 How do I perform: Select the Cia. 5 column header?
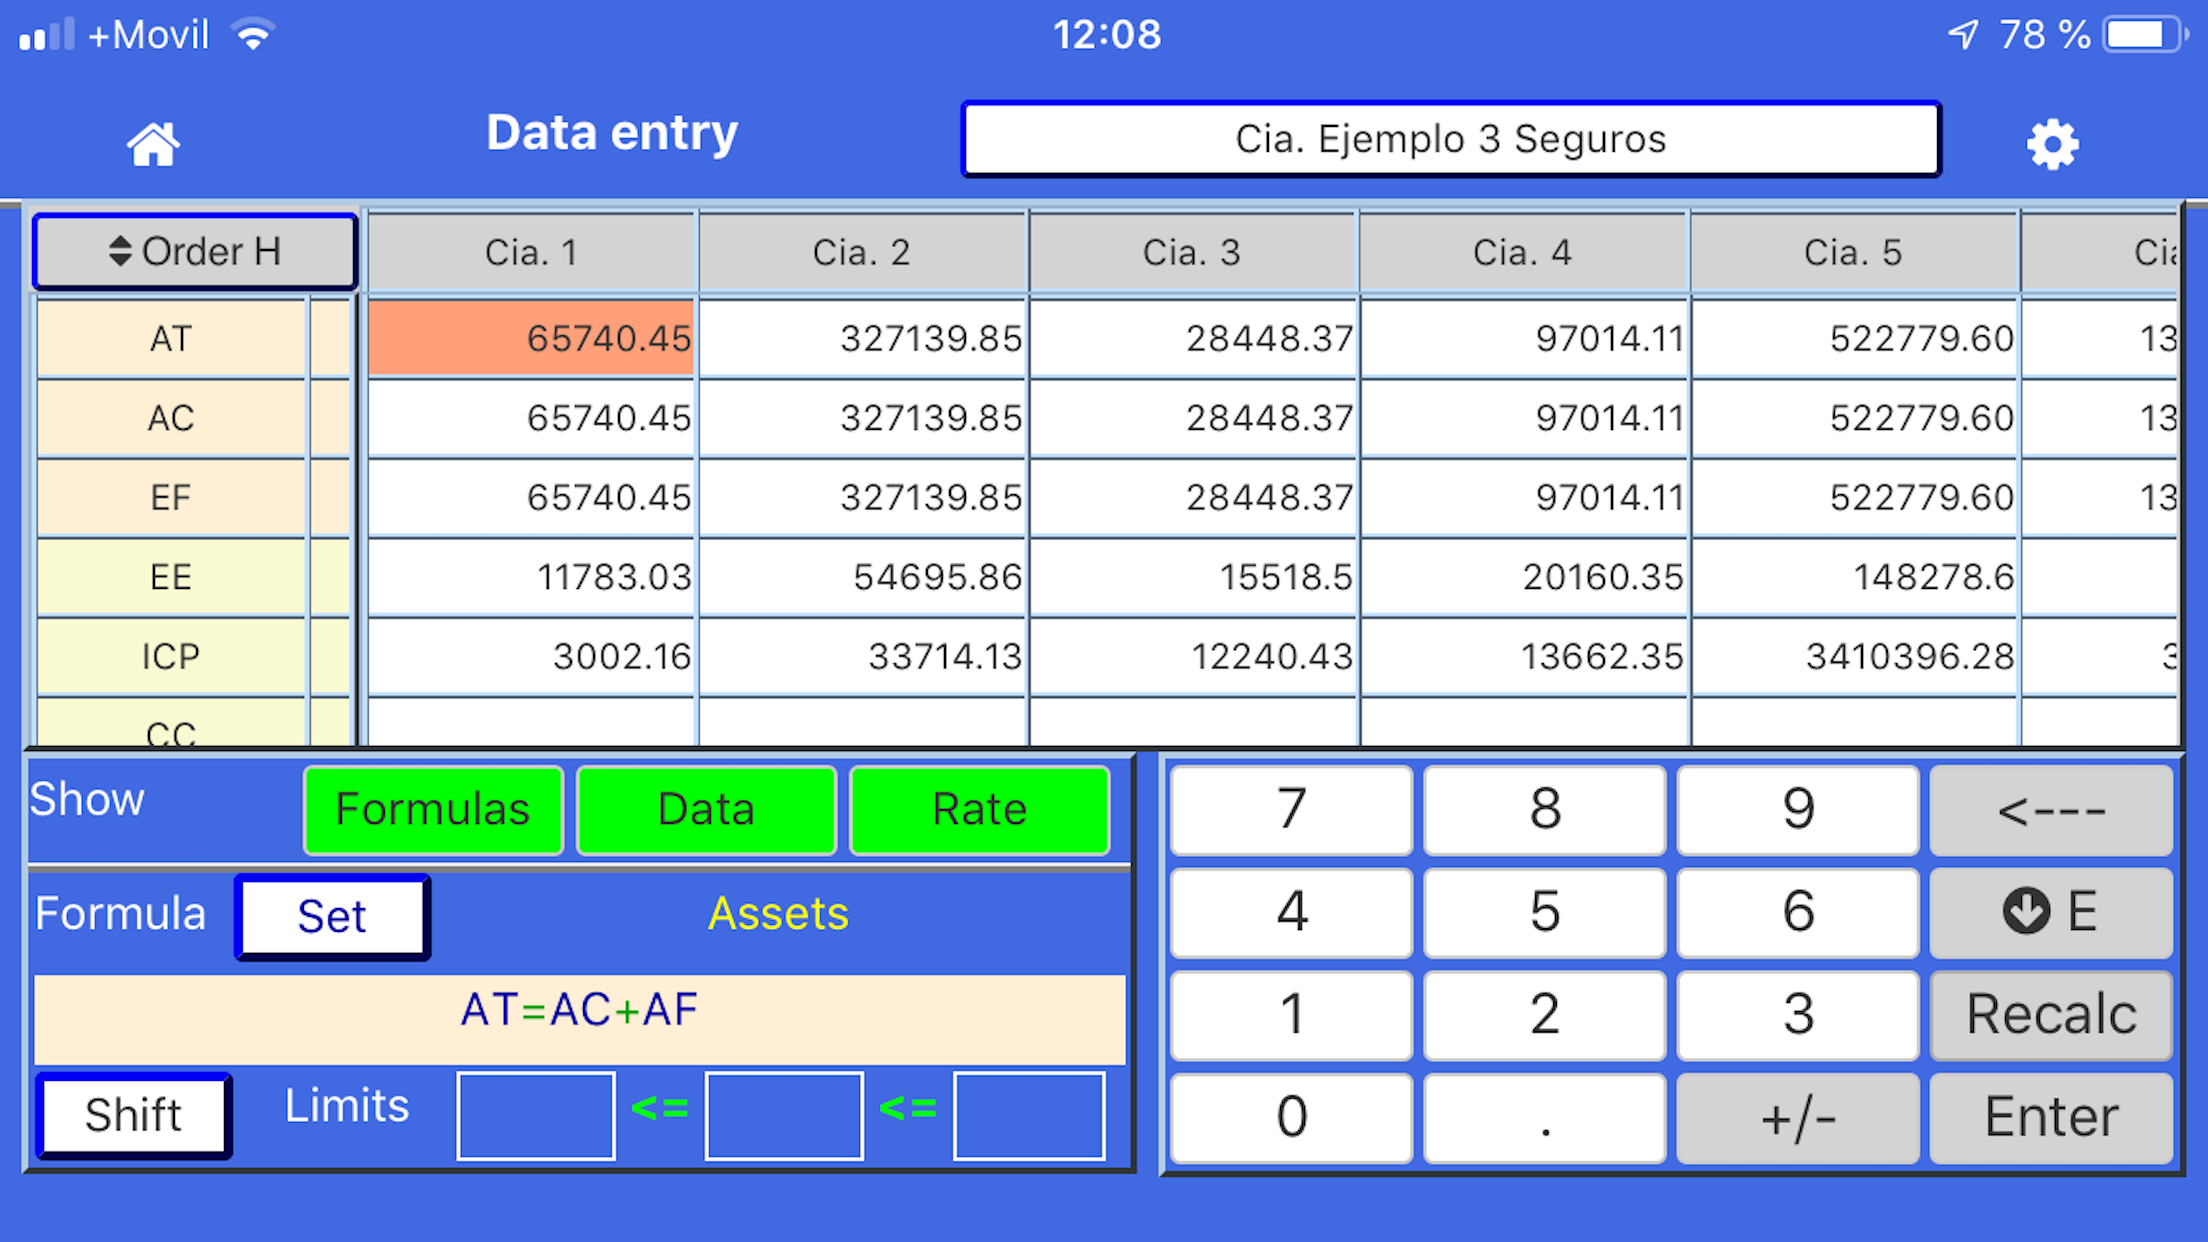pos(1853,252)
